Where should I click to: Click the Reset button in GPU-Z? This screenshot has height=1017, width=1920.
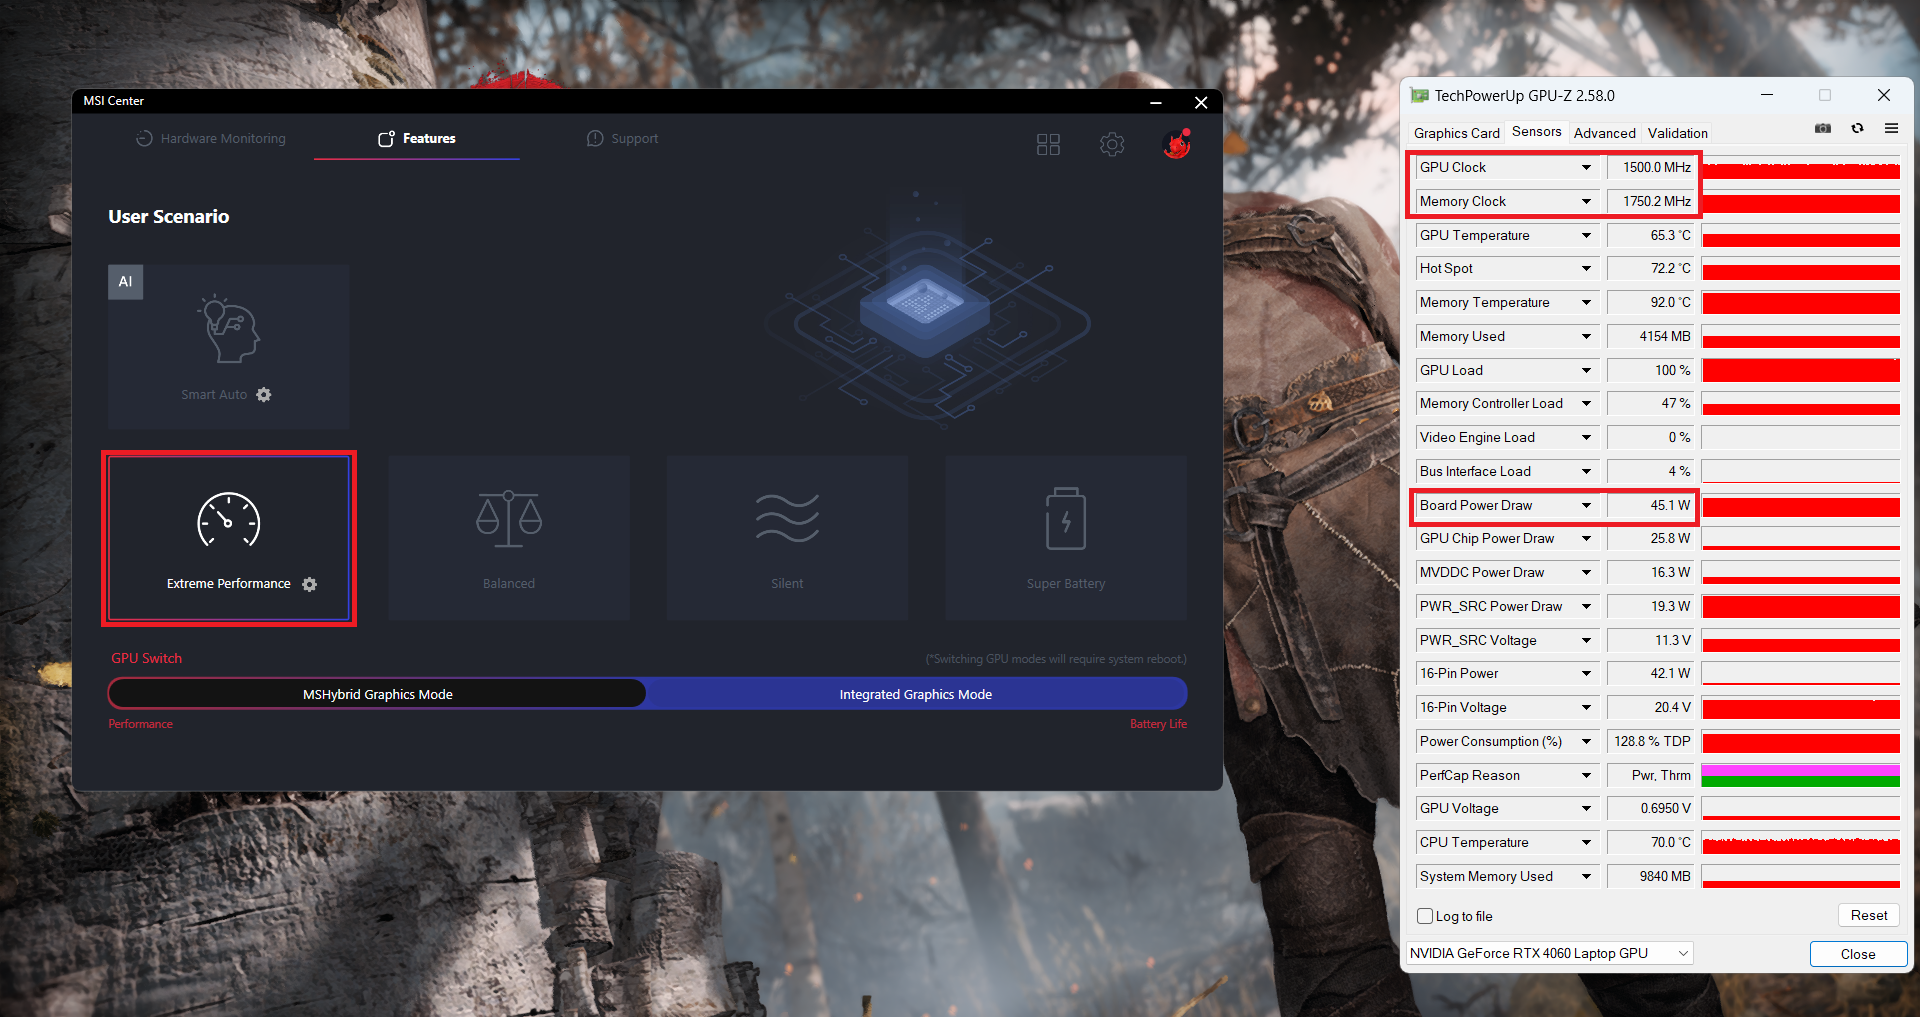click(x=1868, y=916)
